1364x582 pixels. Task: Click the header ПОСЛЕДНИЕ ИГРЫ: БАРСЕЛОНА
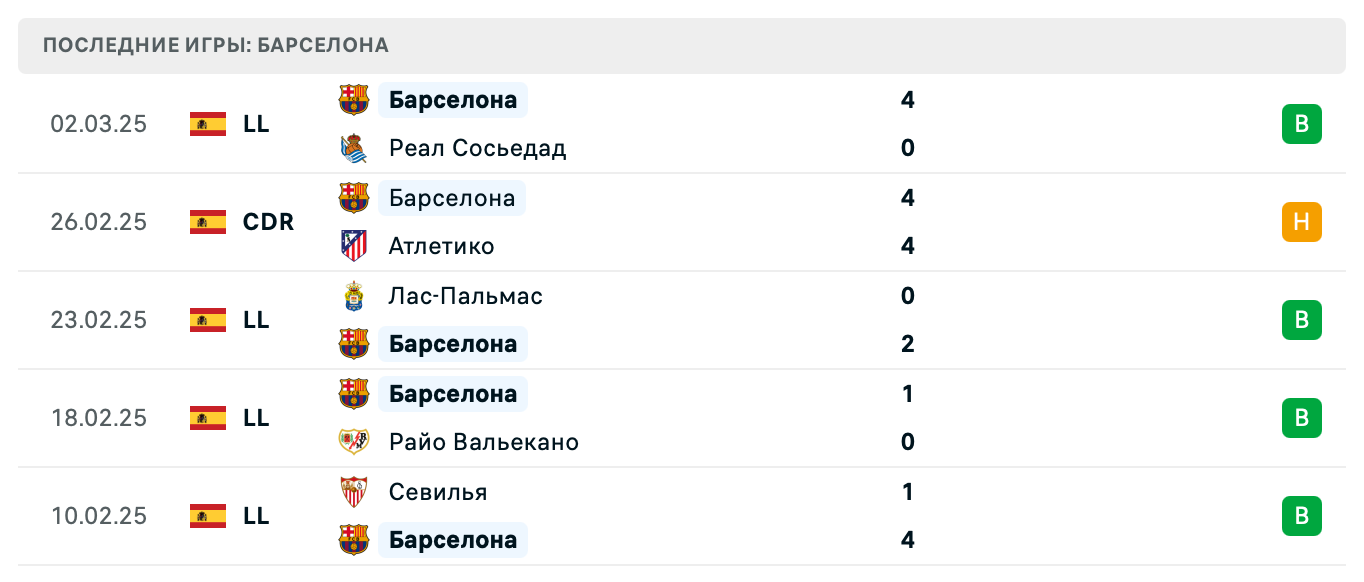point(214,44)
